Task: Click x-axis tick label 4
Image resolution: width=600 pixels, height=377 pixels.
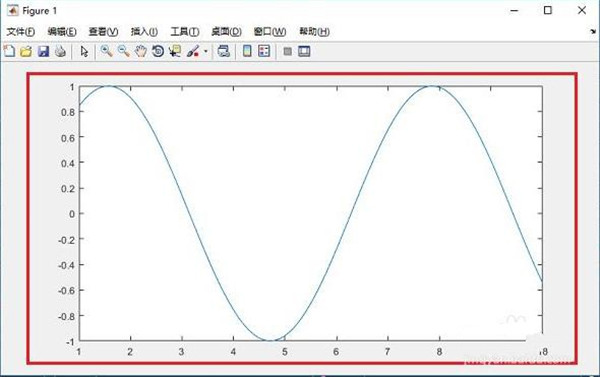Action: click(x=233, y=352)
